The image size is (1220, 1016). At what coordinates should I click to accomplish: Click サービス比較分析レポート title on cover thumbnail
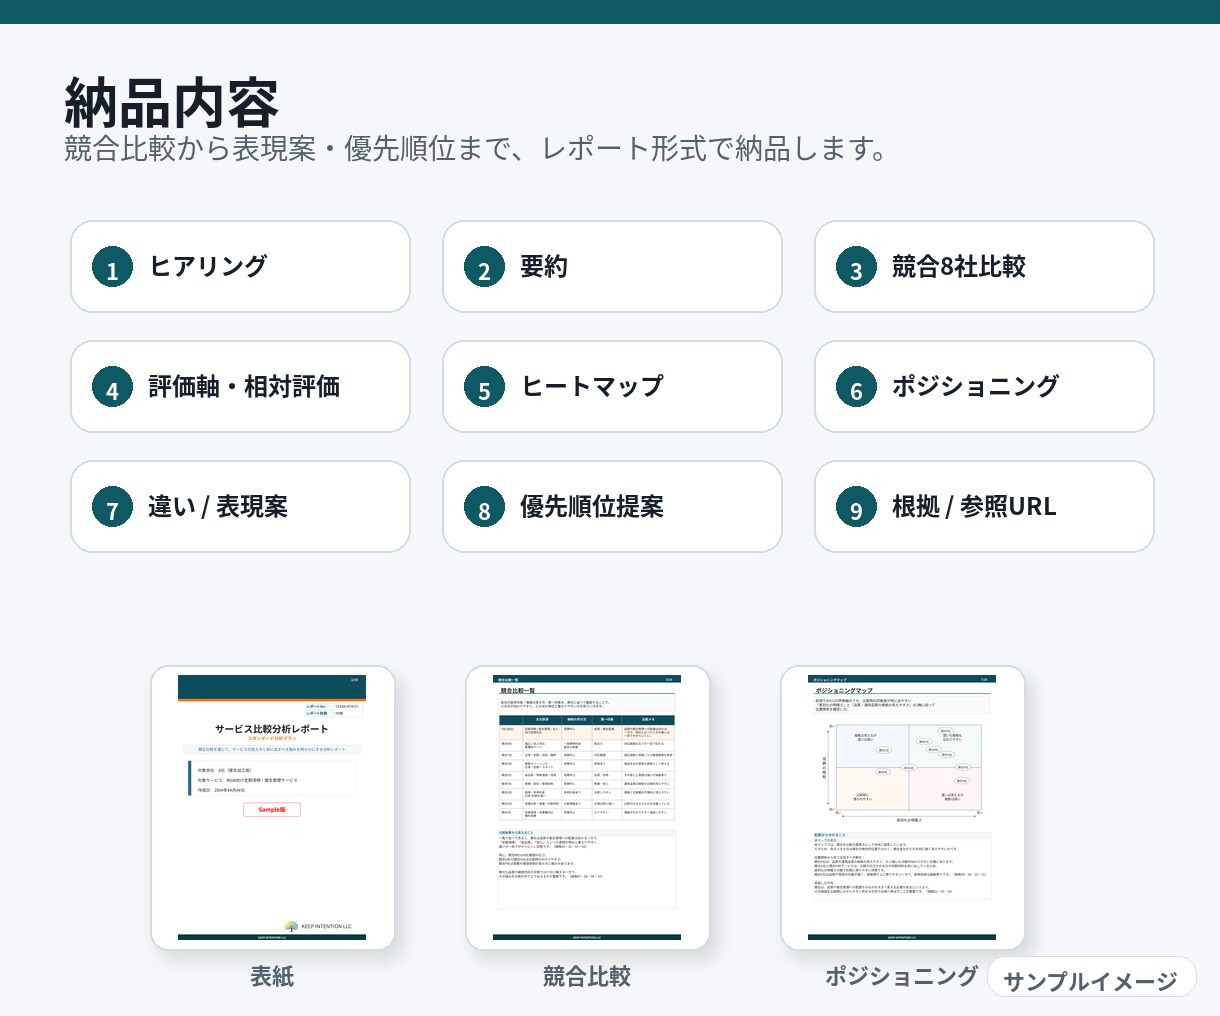tap(272, 729)
